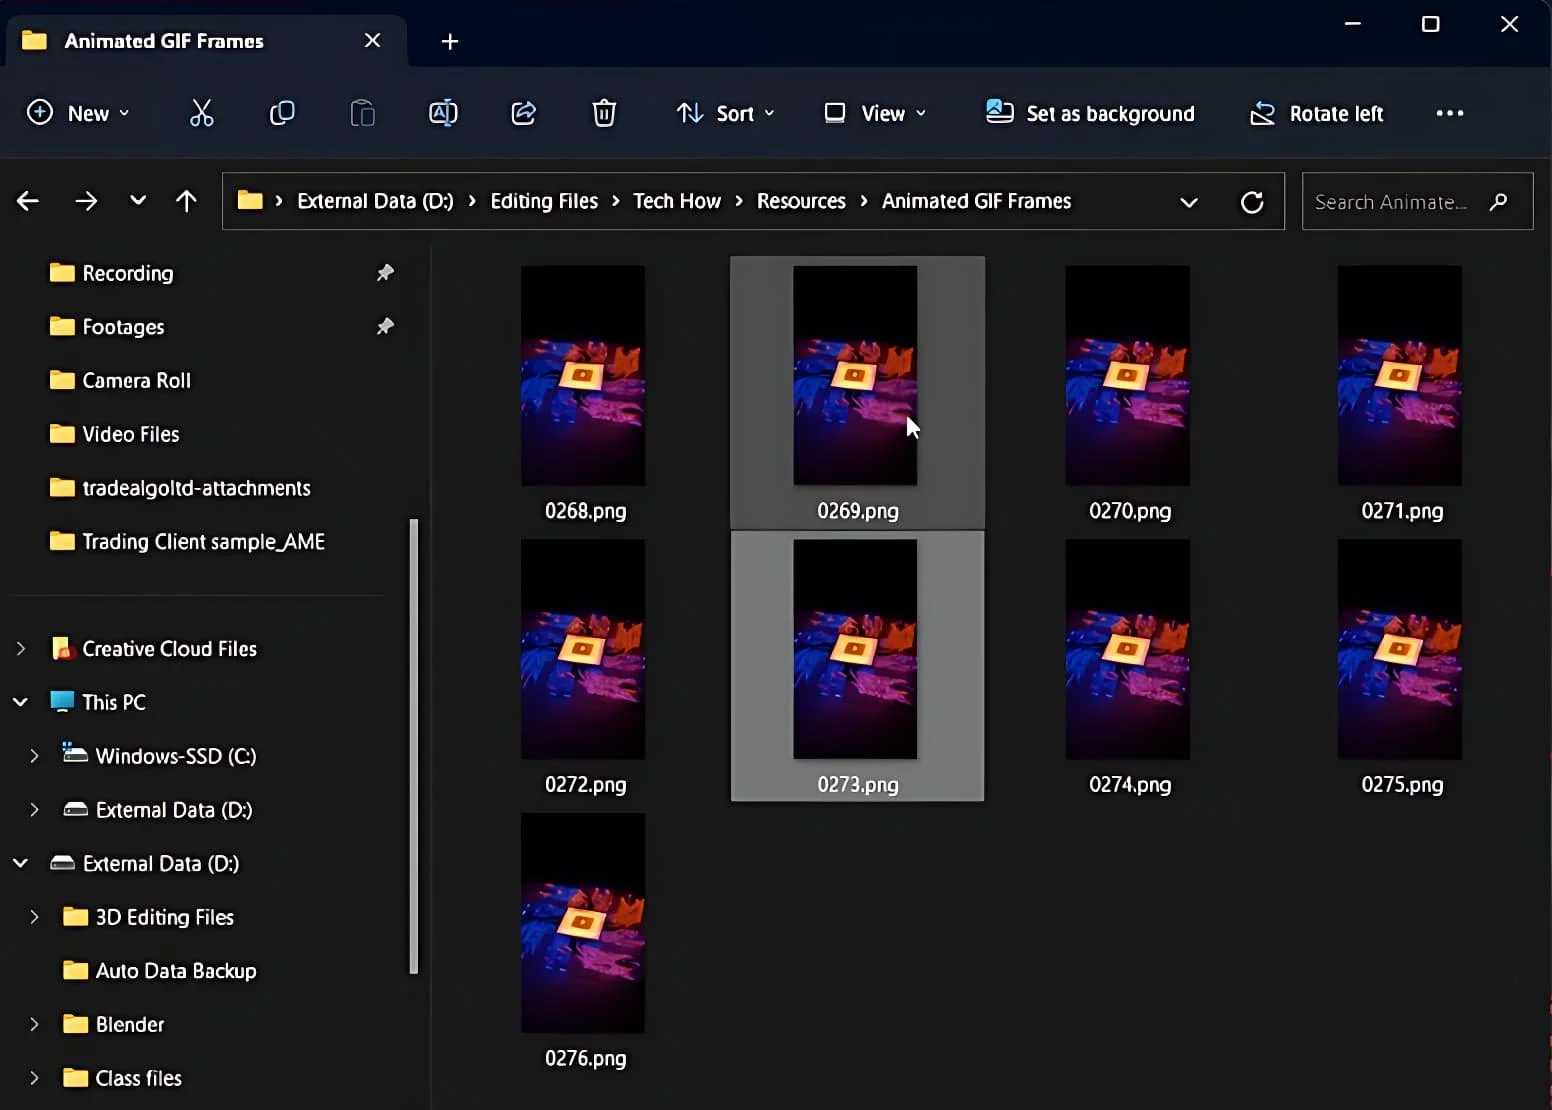Expand Windows-SSD (C:) drive node

pyautogui.click(x=34, y=756)
